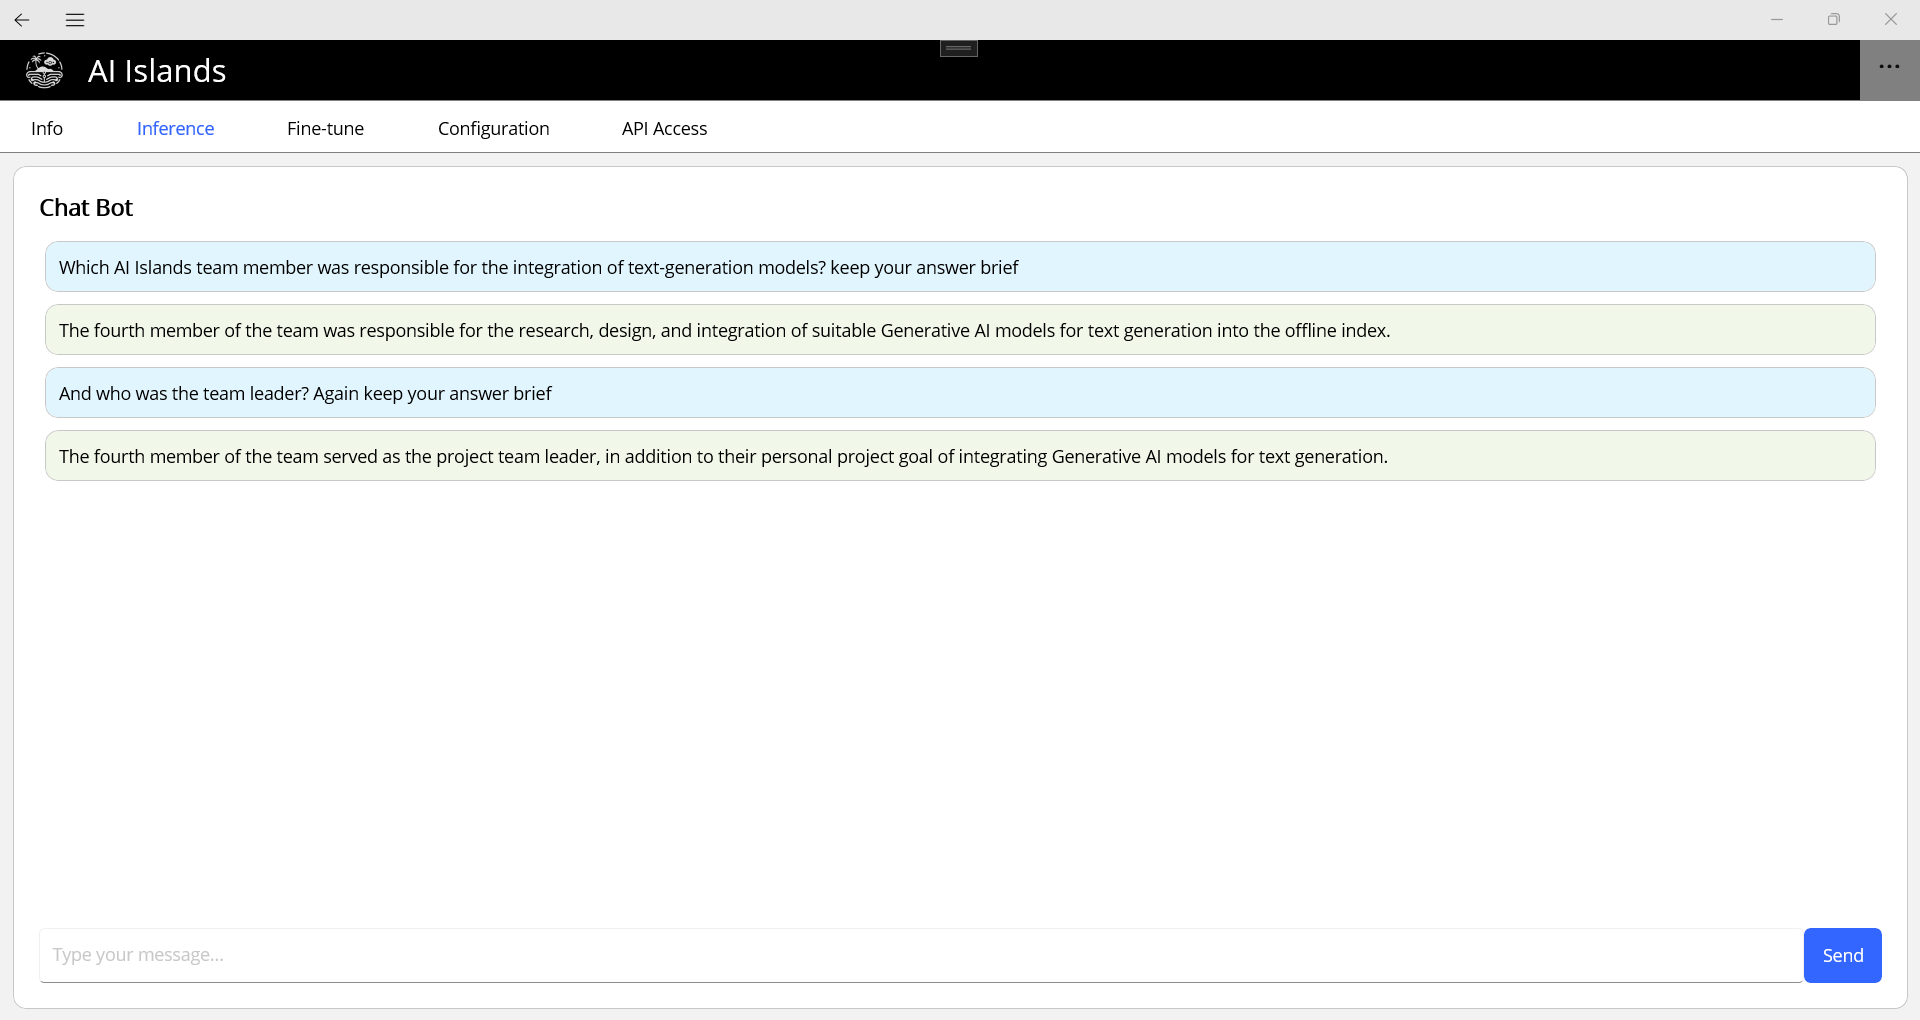This screenshot has height=1020, width=1920.
Task: Focus the 'Type your message...' input field
Action: point(920,955)
